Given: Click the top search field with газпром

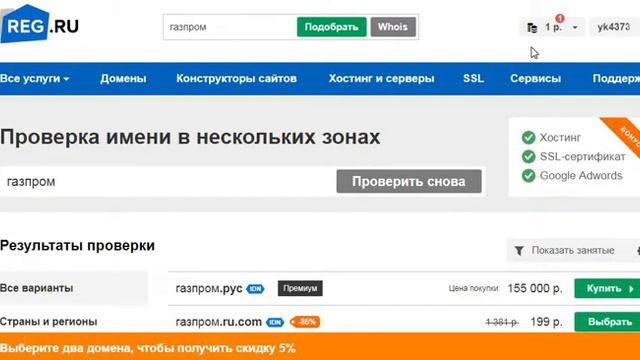Looking at the screenshot, I should [x=229, y=27].
